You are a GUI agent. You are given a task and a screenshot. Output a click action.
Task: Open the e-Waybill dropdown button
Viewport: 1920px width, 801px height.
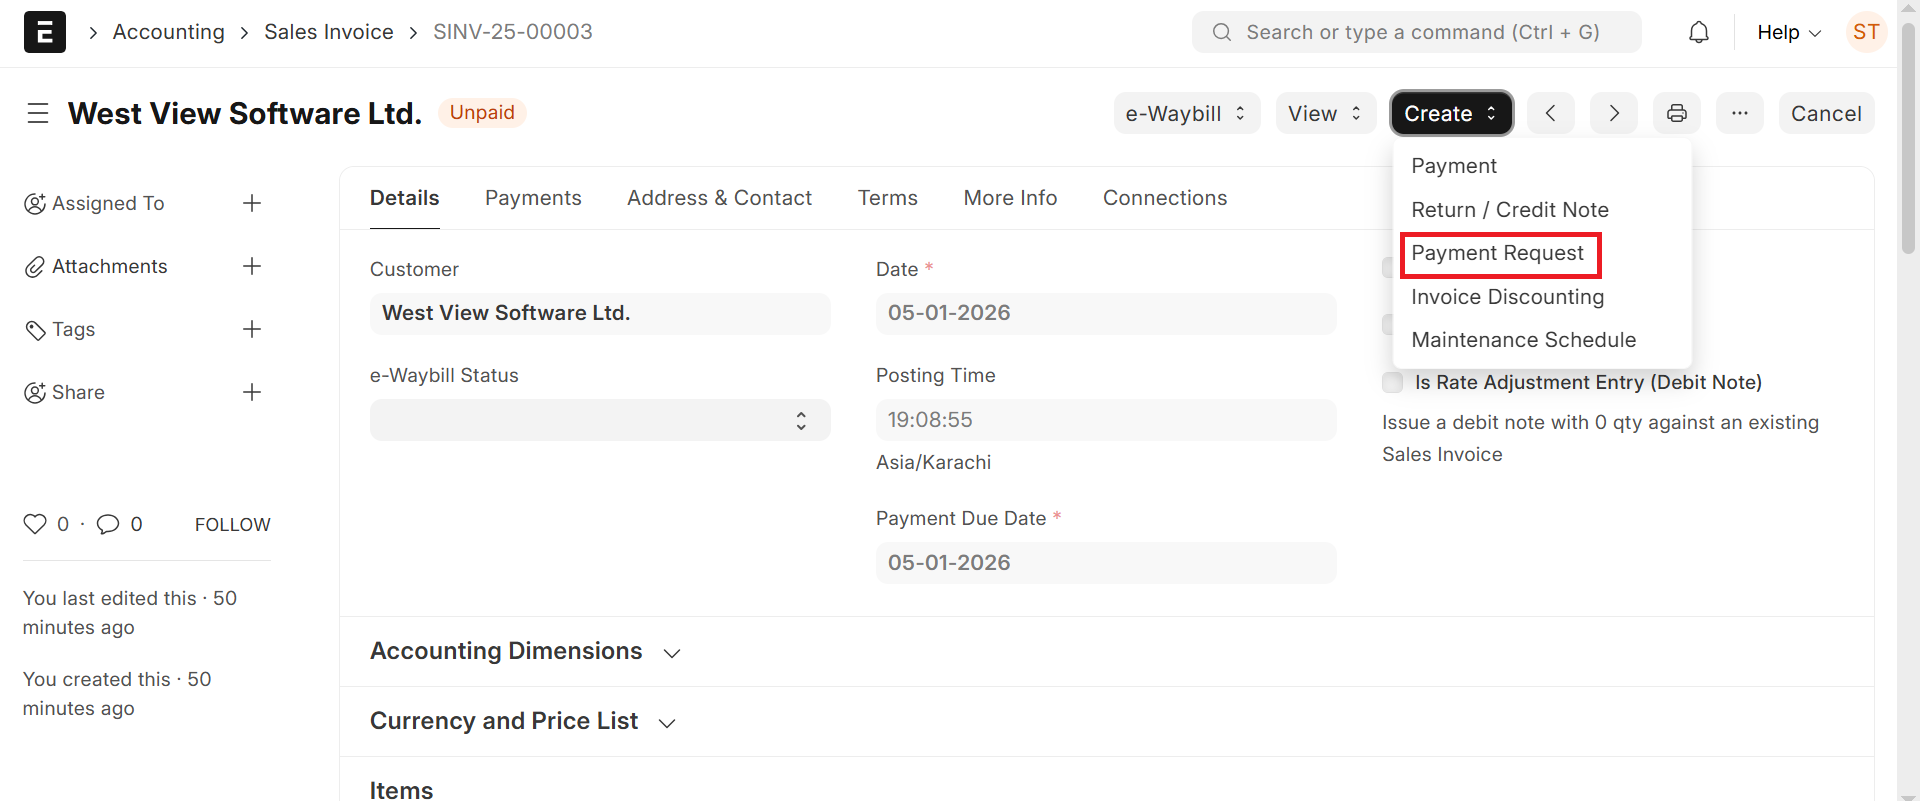coord(1186,113)
